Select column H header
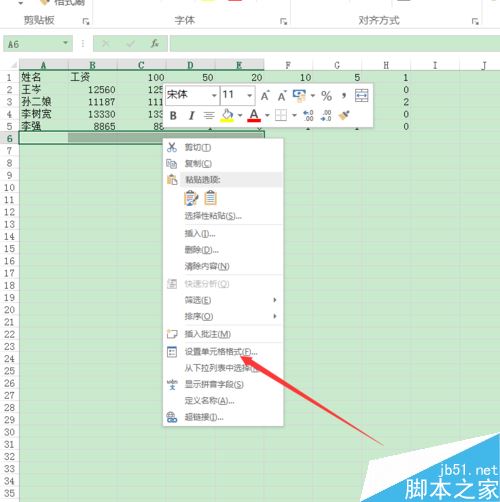The height and width of the screenshot is (502, 500). point(386,65)
